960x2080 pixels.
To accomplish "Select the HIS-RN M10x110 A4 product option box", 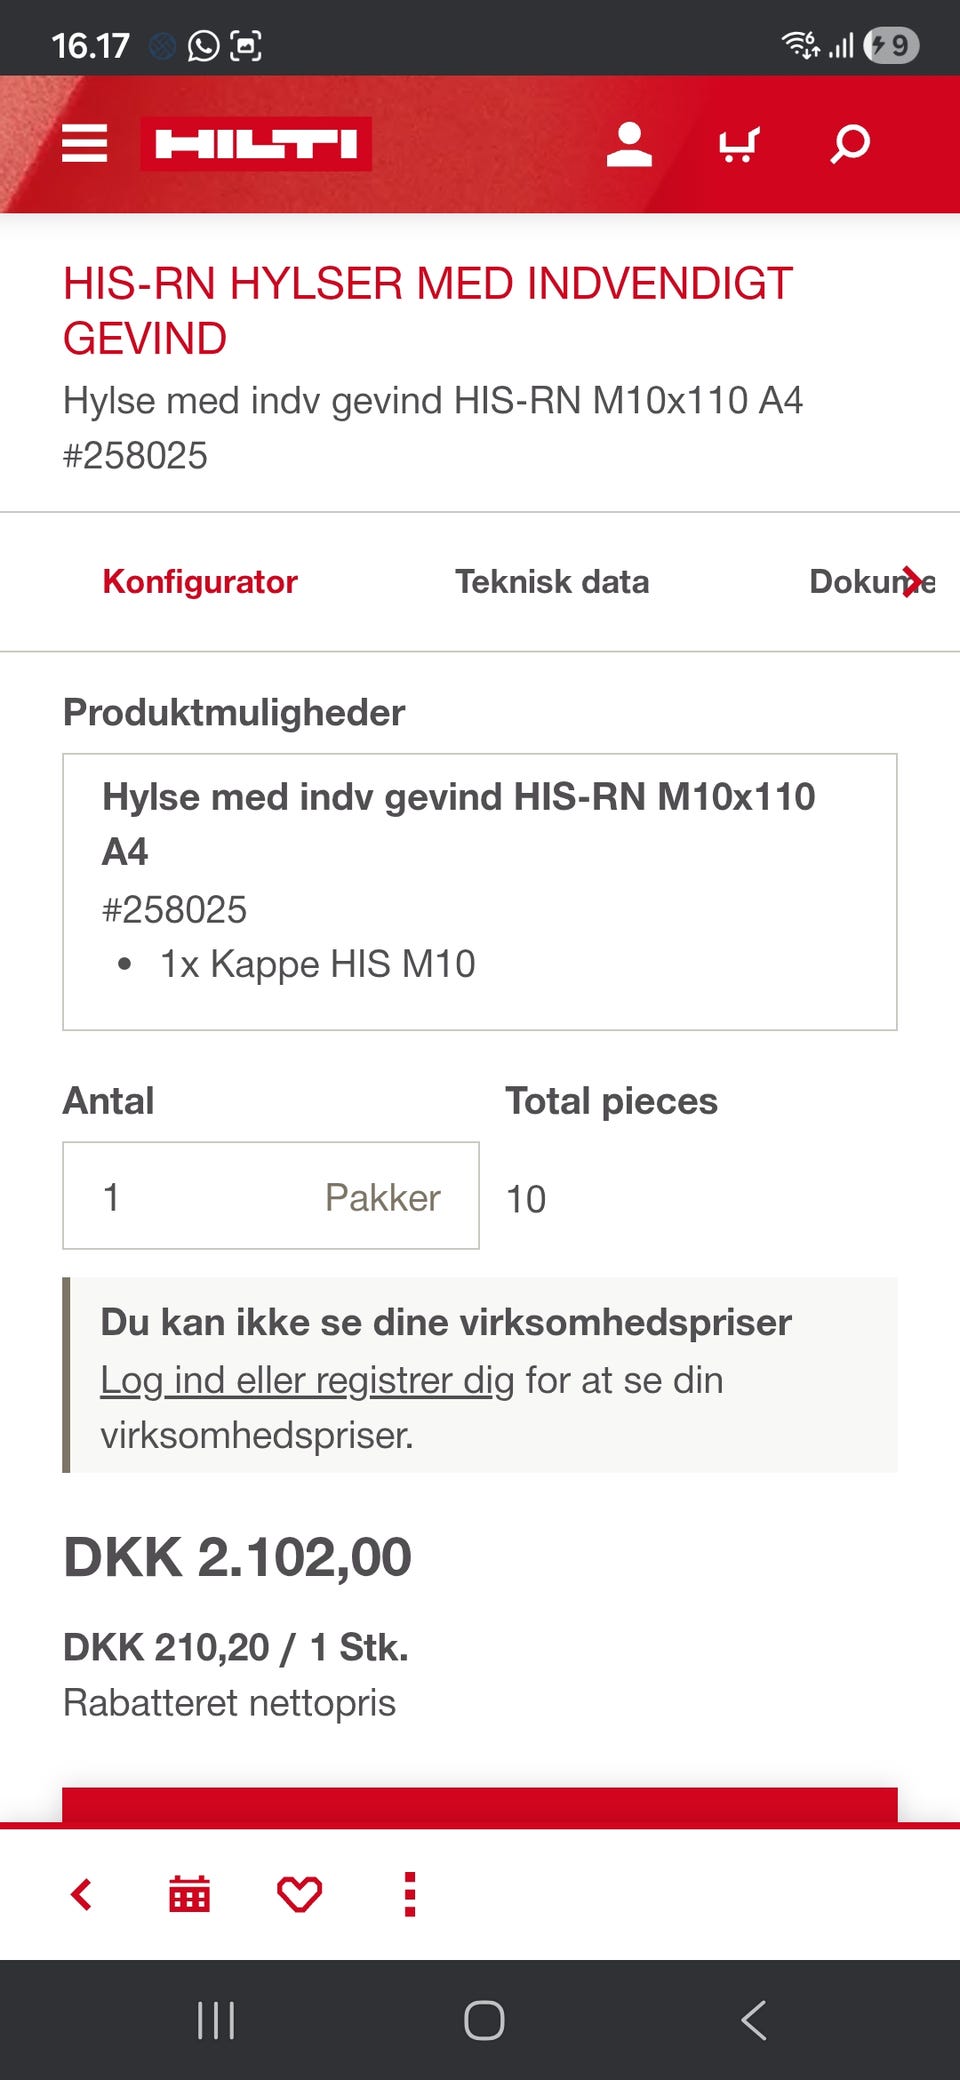I will [480, 891].
